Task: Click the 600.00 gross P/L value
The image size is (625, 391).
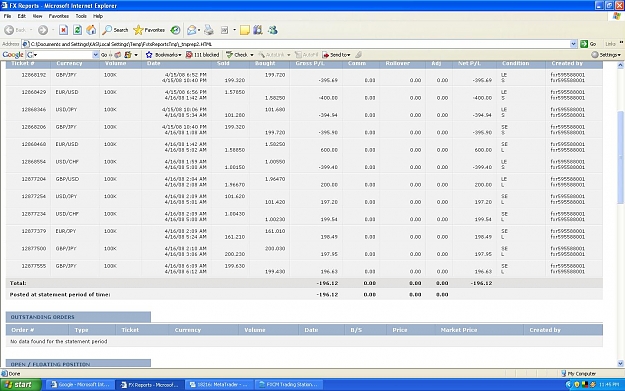Action: pos(329,150)
